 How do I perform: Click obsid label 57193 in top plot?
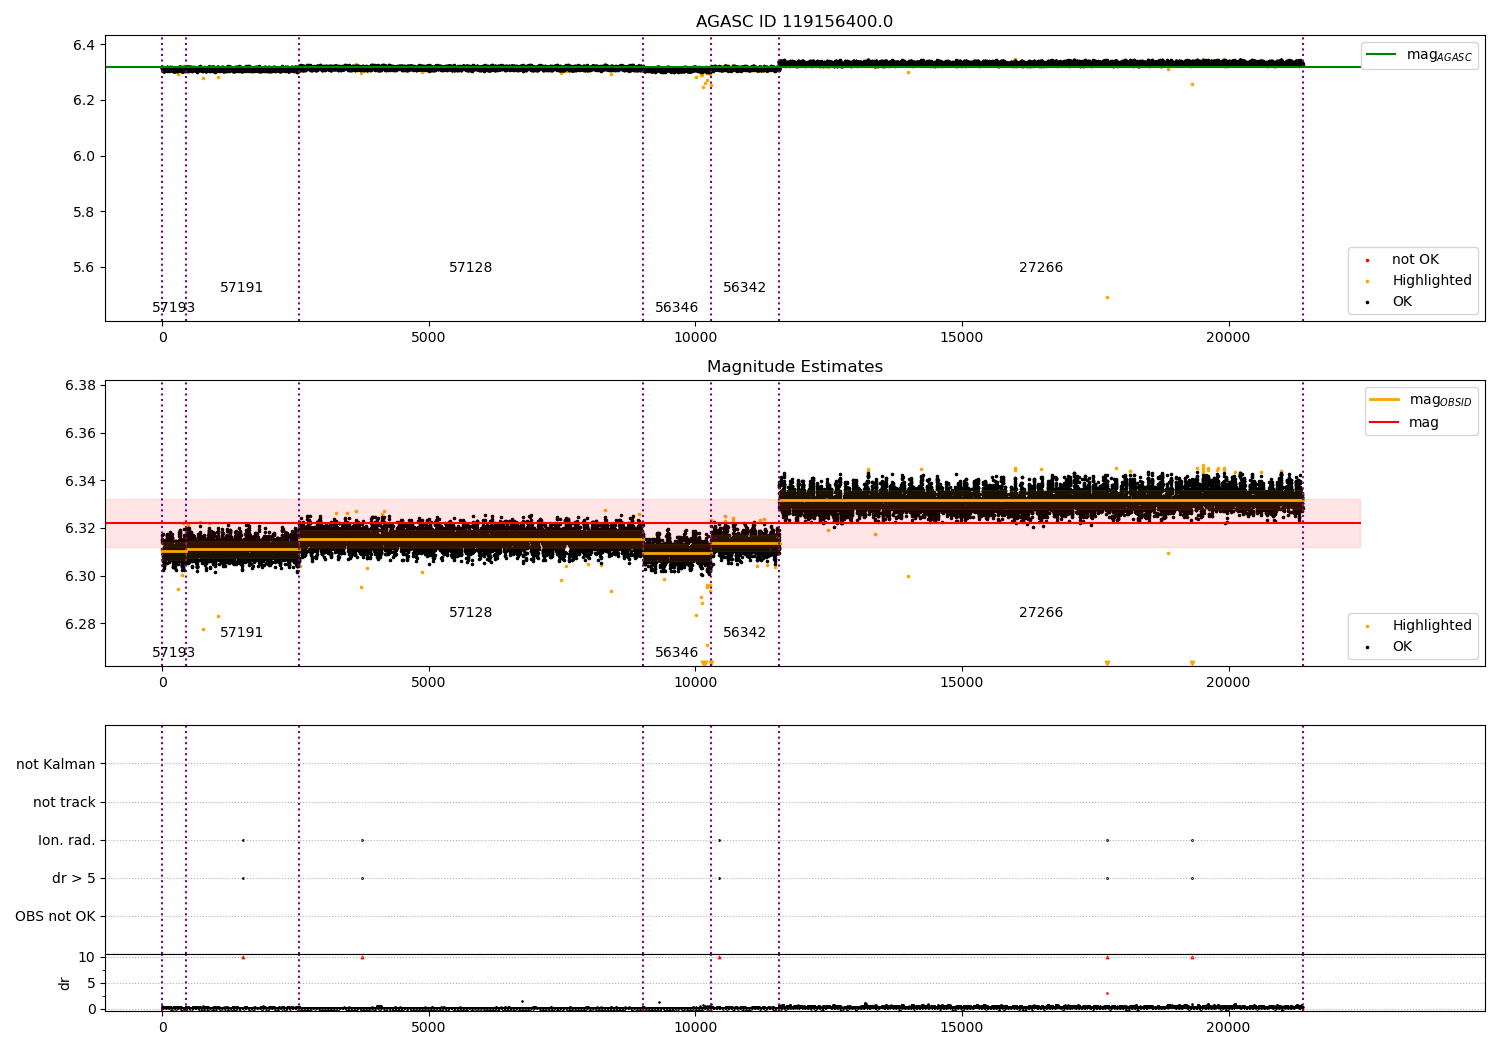point(173,307)
